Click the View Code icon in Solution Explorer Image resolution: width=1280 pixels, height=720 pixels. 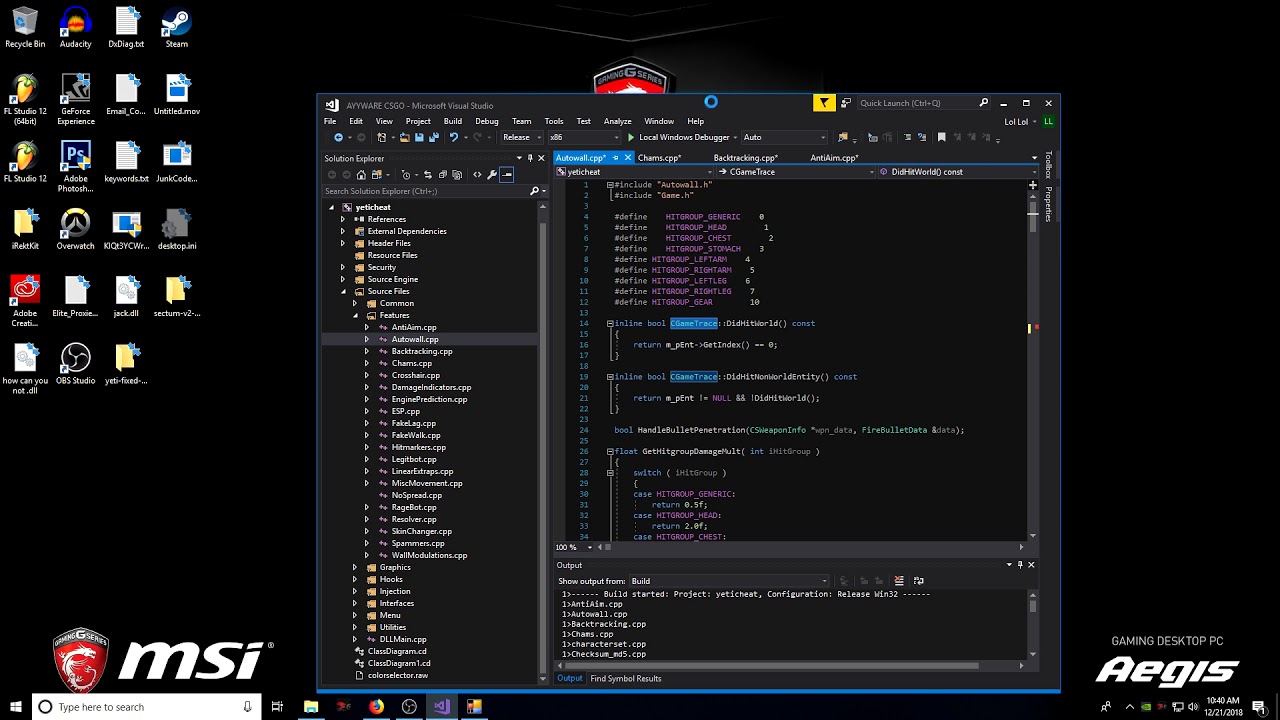[477, 175]
